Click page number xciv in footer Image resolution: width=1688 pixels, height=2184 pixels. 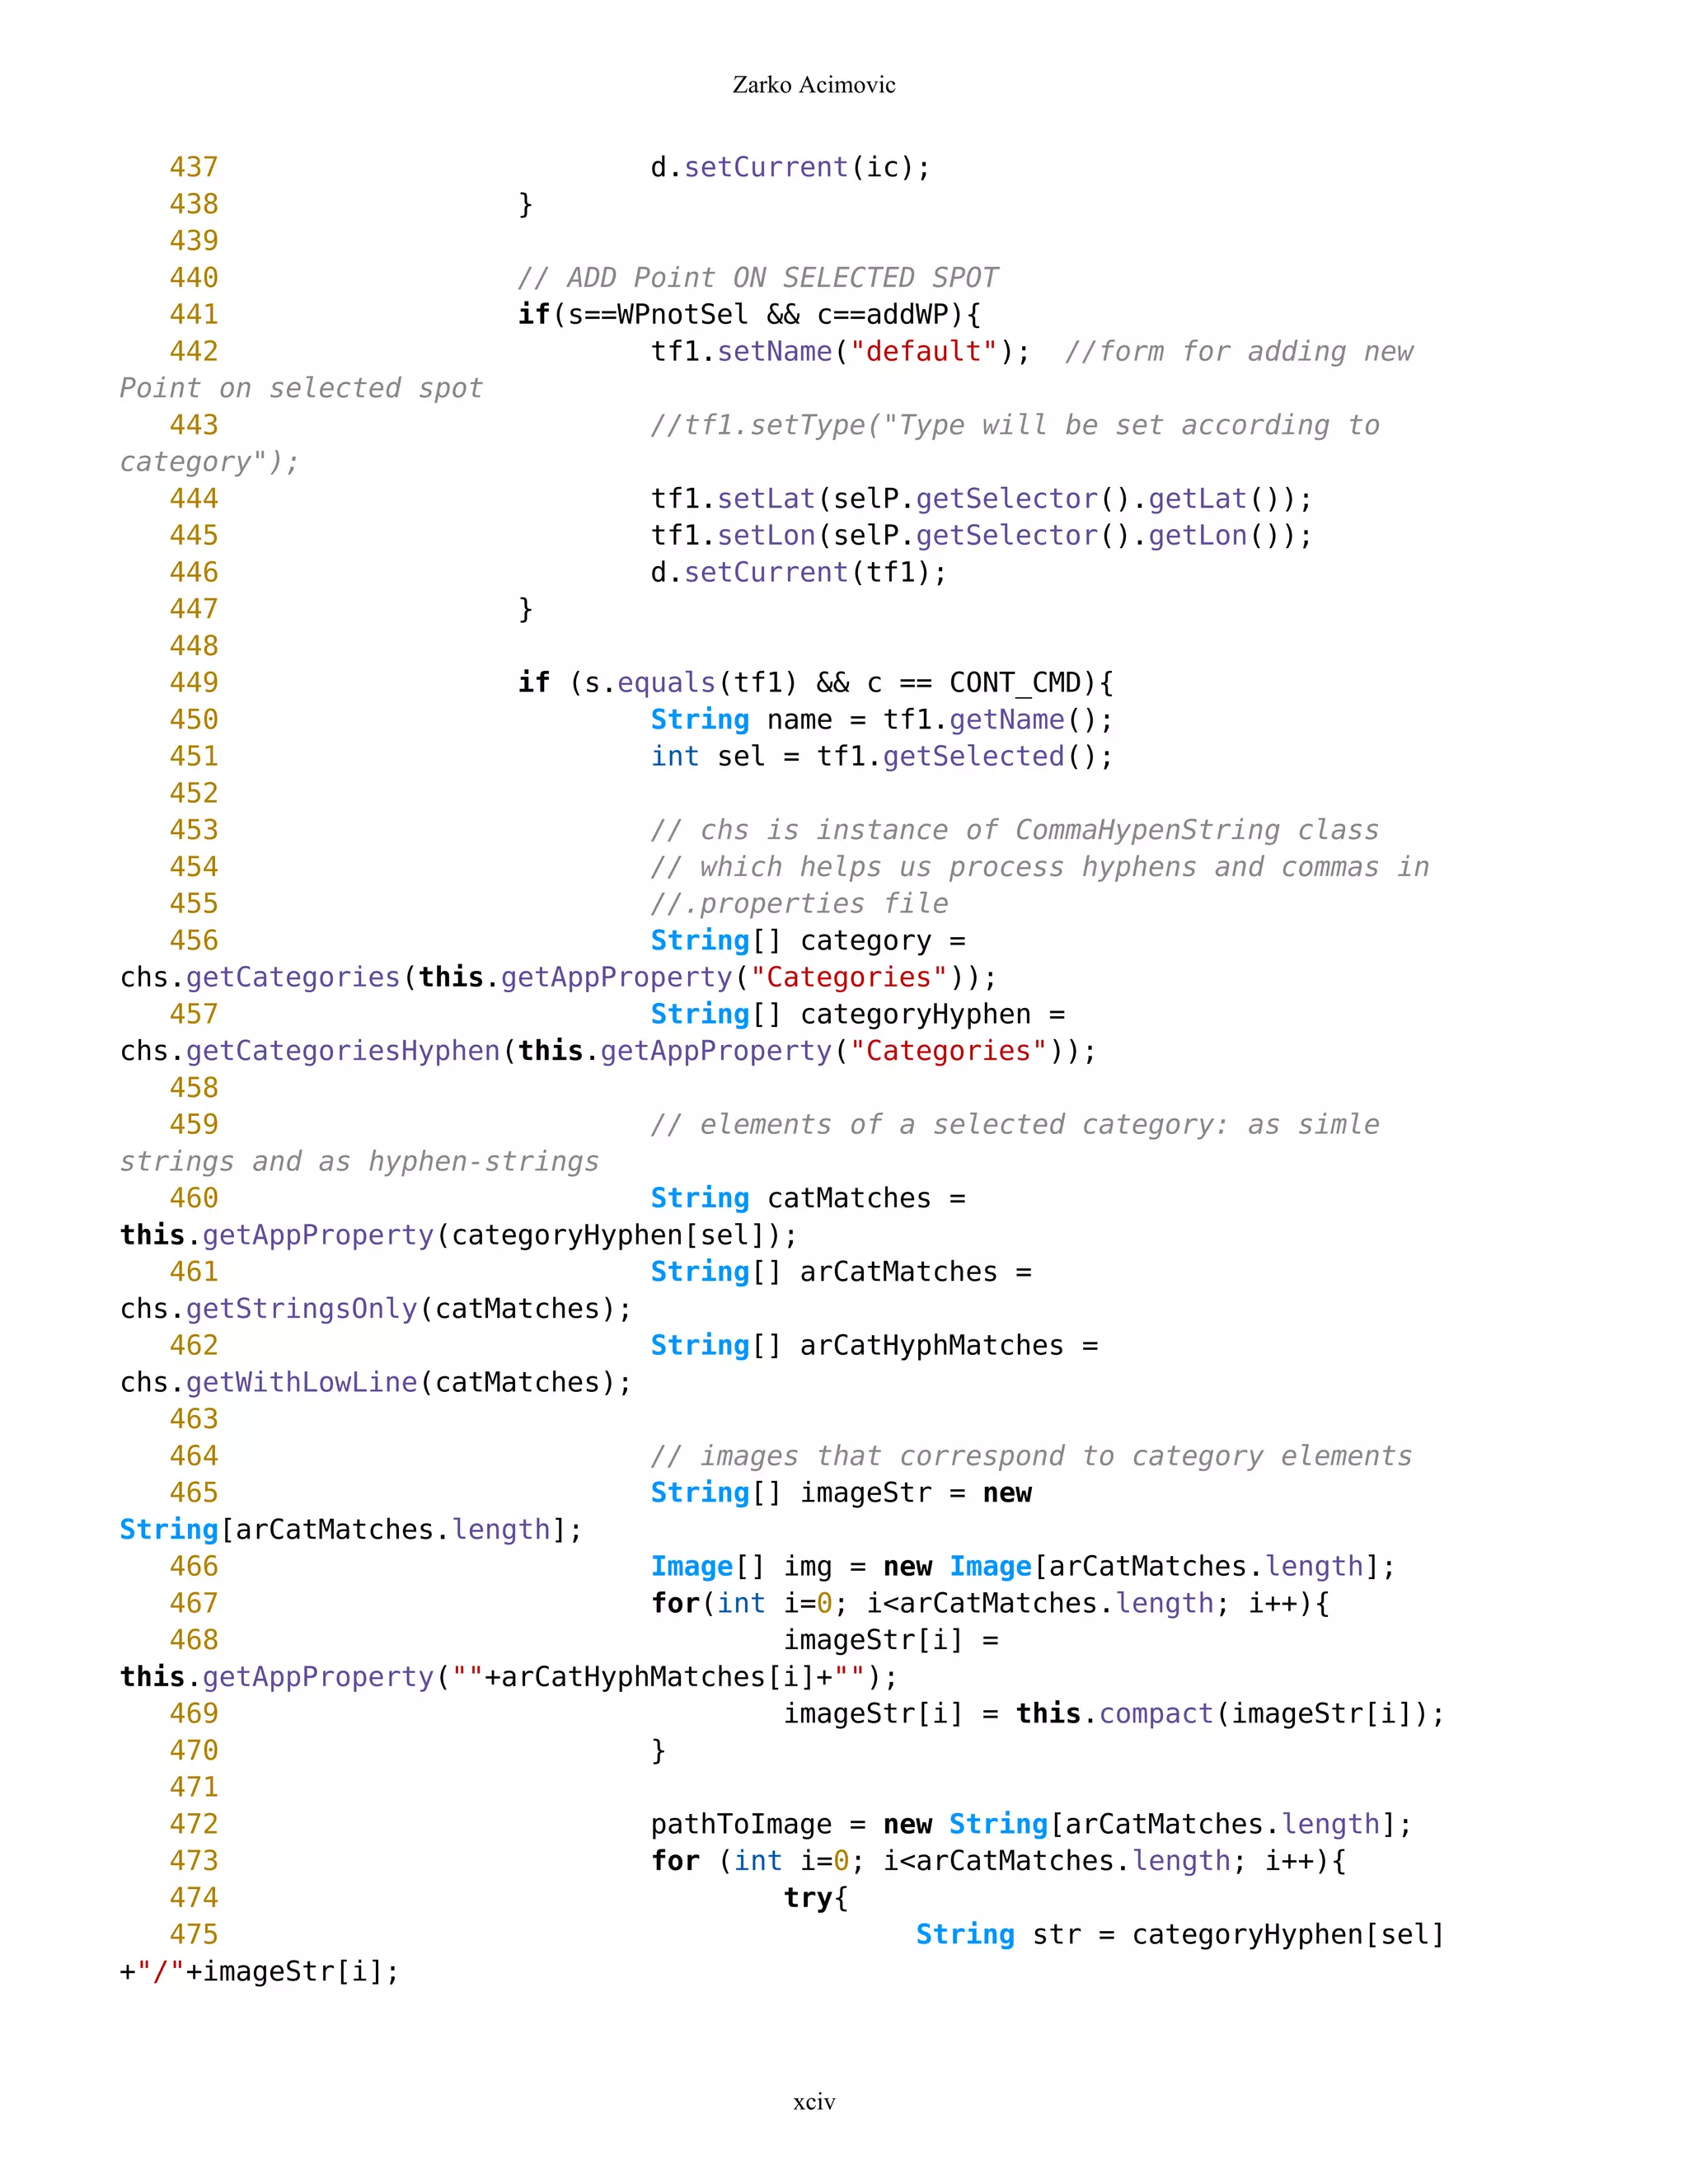coord(814,2102)
